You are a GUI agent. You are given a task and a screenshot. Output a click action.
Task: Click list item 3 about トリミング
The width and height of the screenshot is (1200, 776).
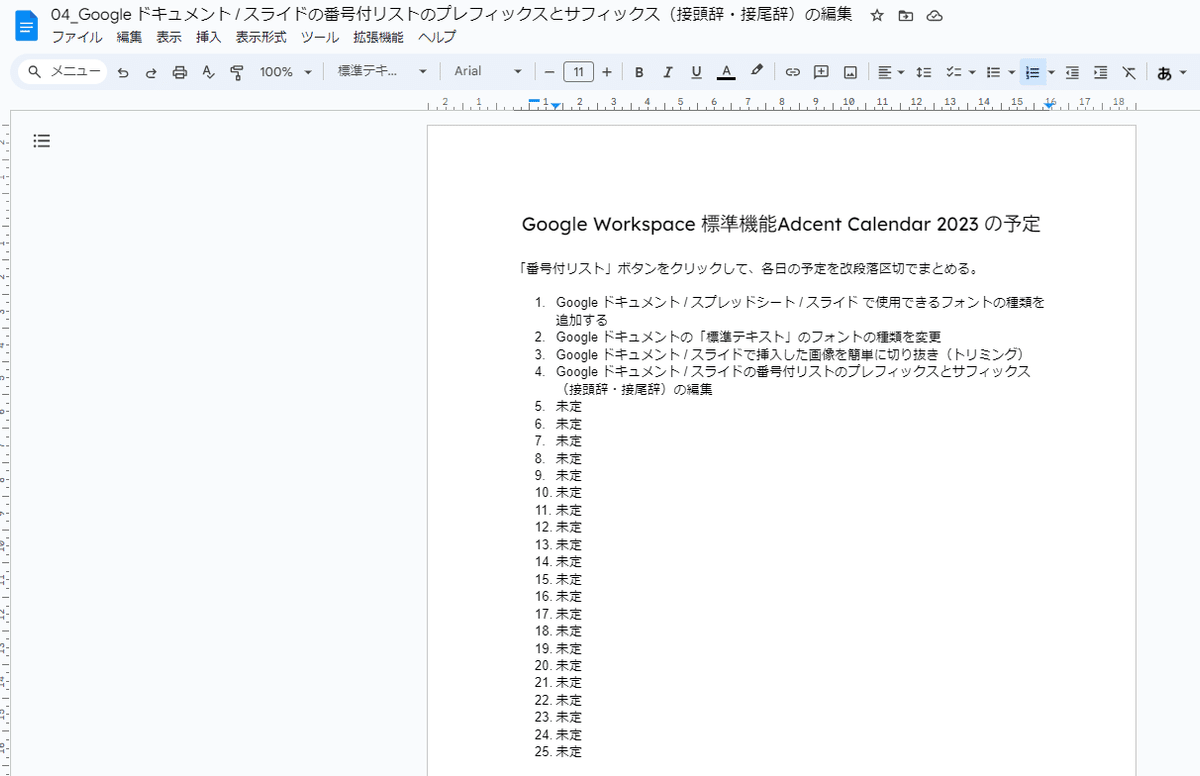tap(793, 354)
